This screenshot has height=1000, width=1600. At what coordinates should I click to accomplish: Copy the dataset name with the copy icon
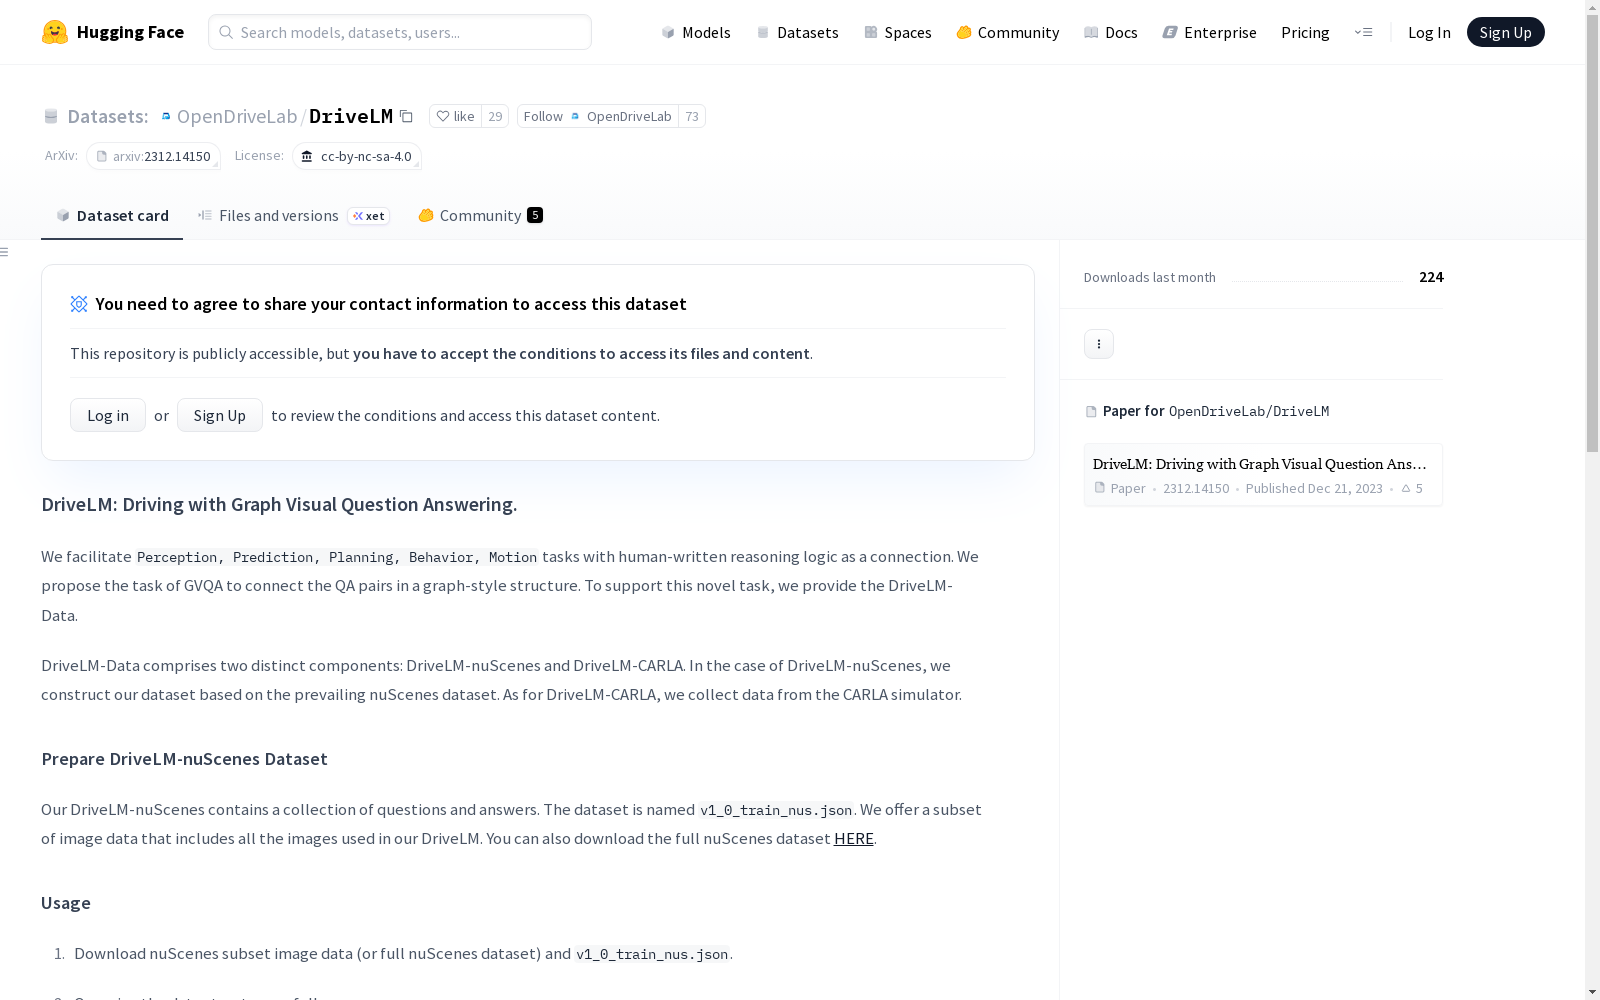406,116
